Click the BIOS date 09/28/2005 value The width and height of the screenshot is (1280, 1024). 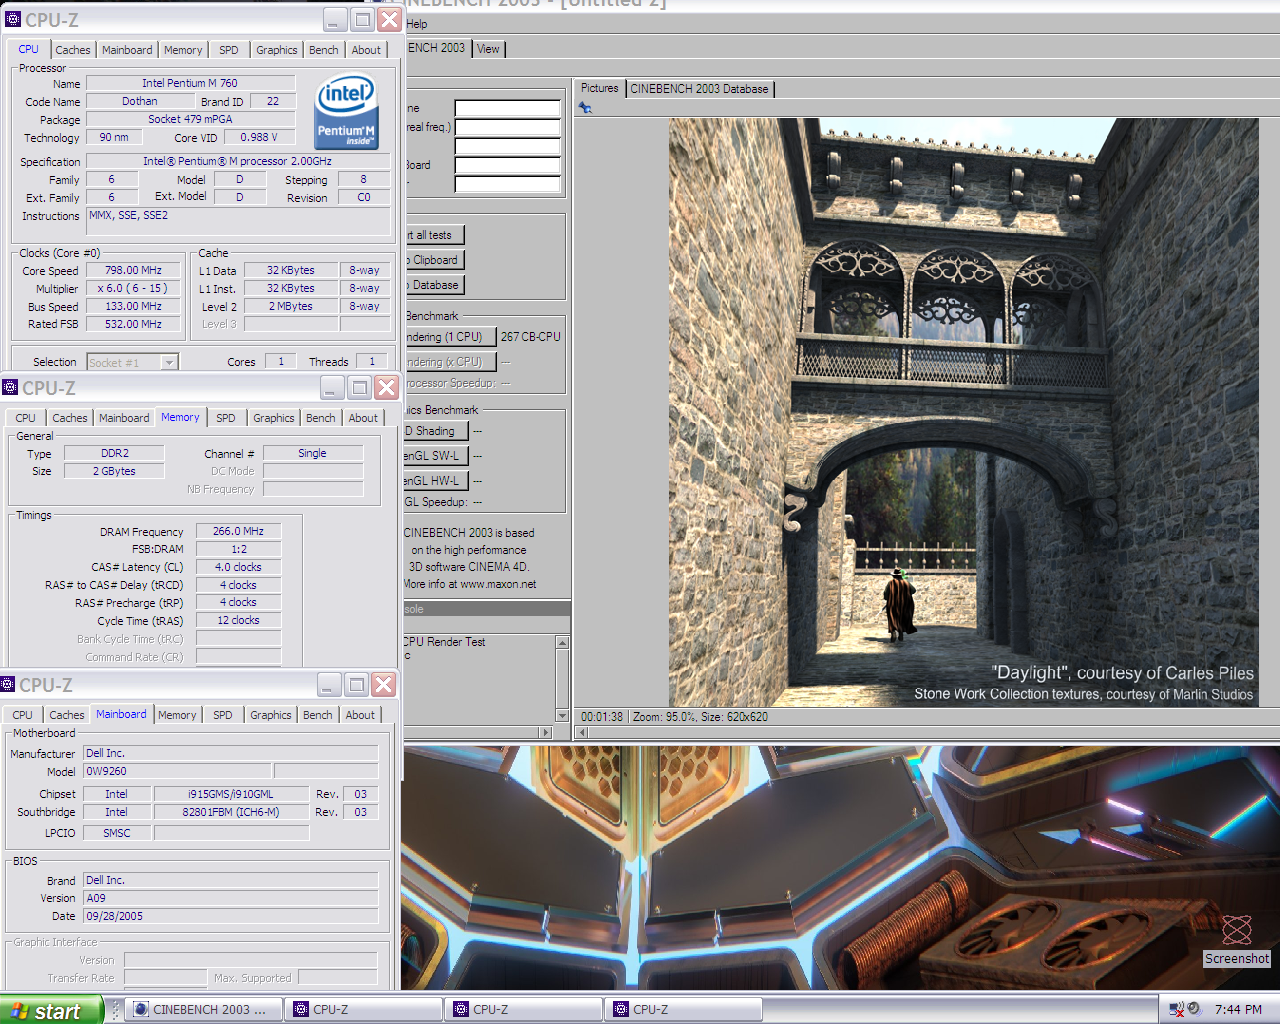point(231,916)
